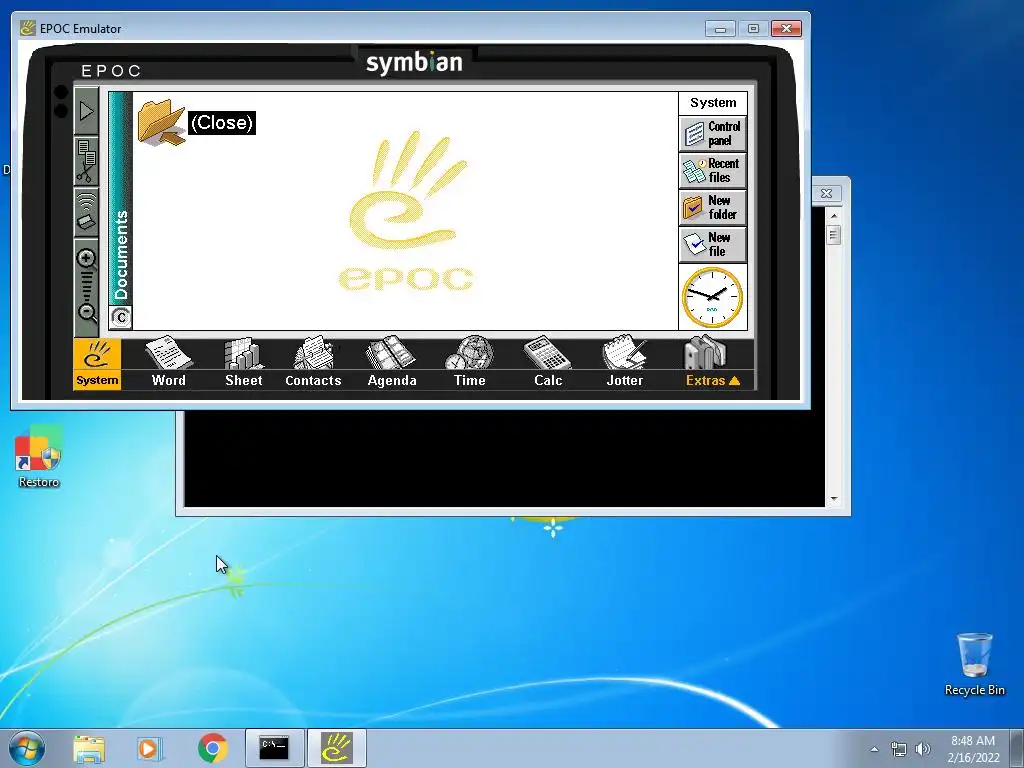Open the volume tray icon
Viewport: 1024px width, 768px height.
click(922, 749)
